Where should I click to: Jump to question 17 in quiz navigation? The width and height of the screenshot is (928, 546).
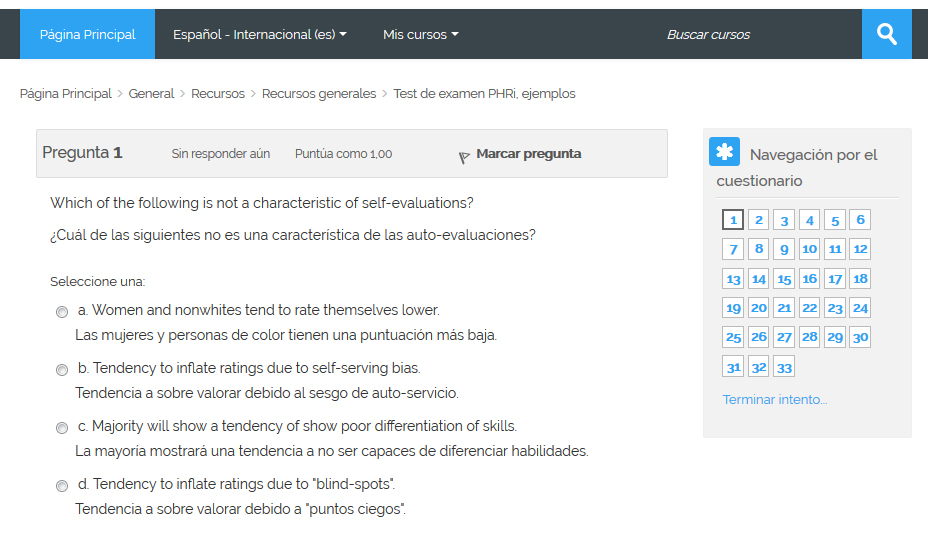835,279
